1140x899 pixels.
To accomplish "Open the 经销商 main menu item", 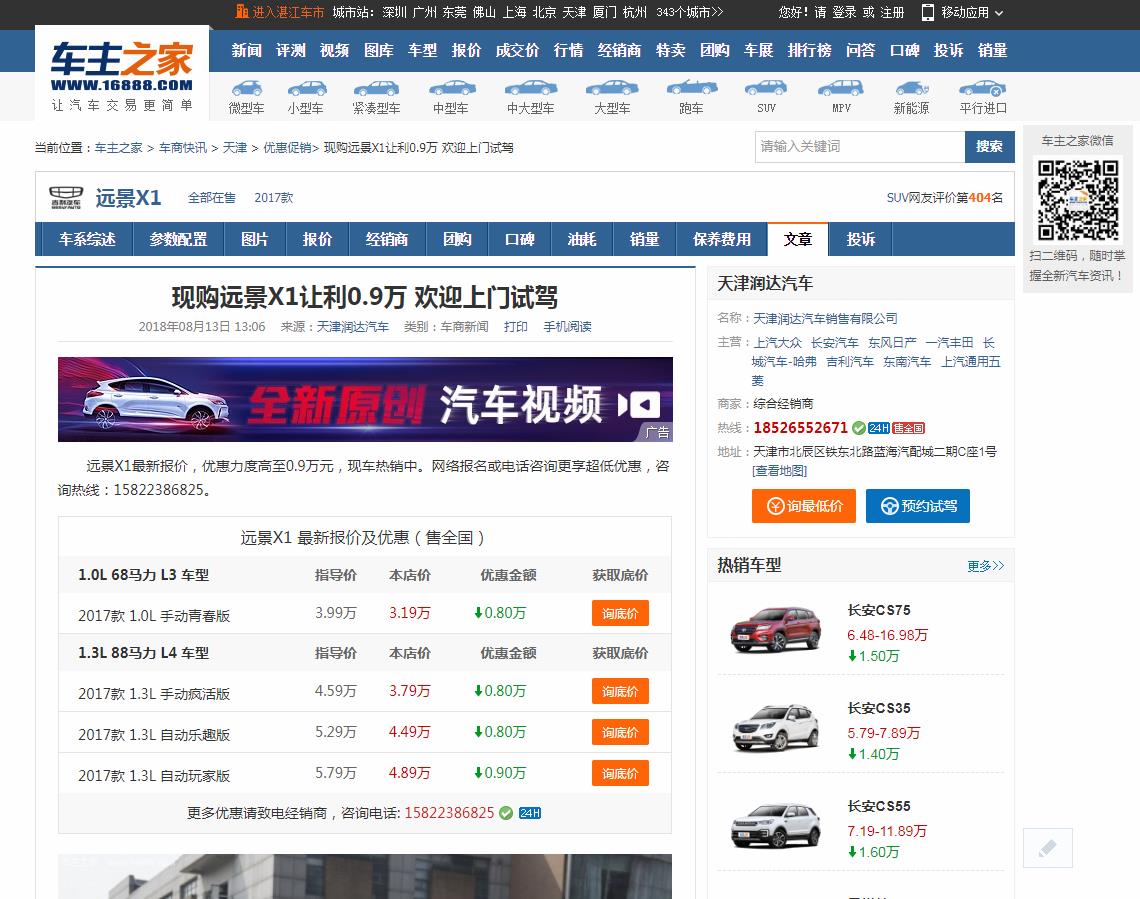I will (619, 50).
